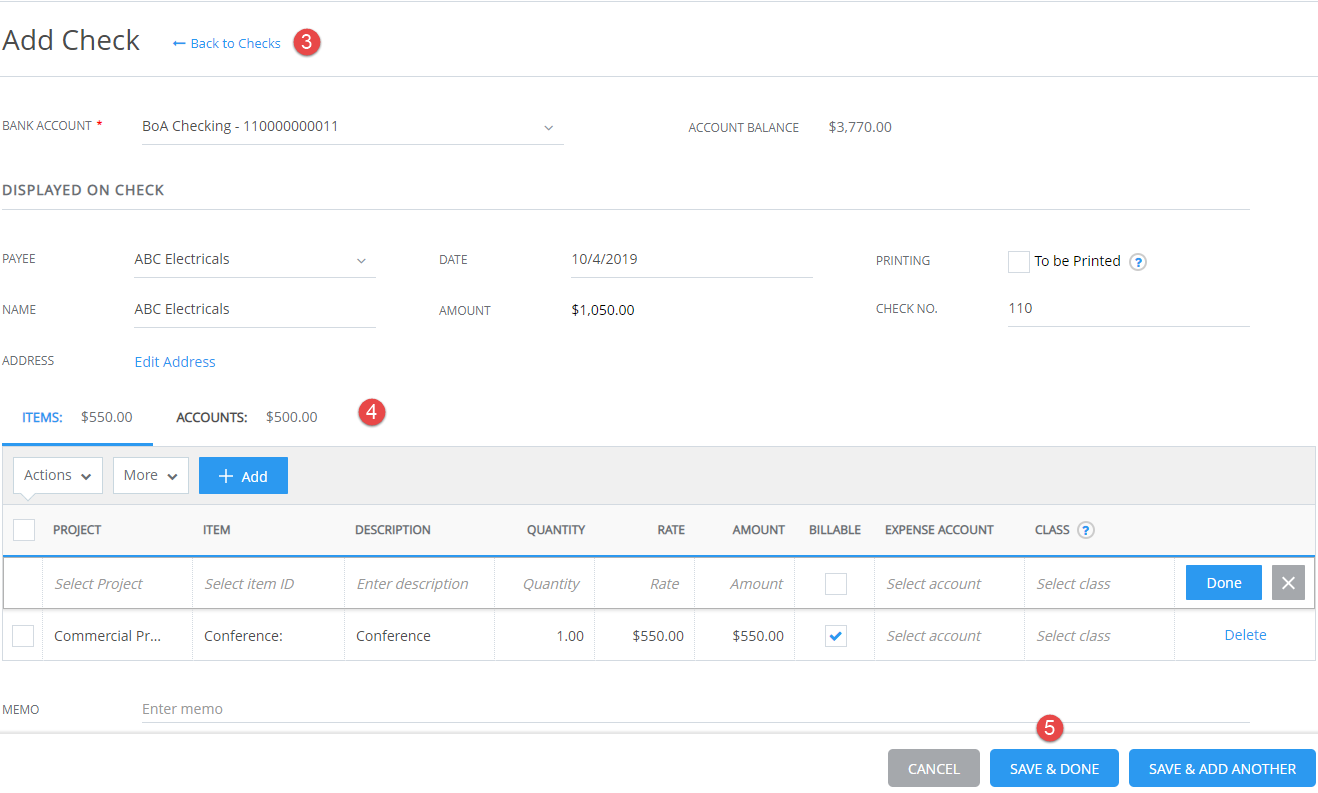Click the Date field

click(x=691, y=260)
